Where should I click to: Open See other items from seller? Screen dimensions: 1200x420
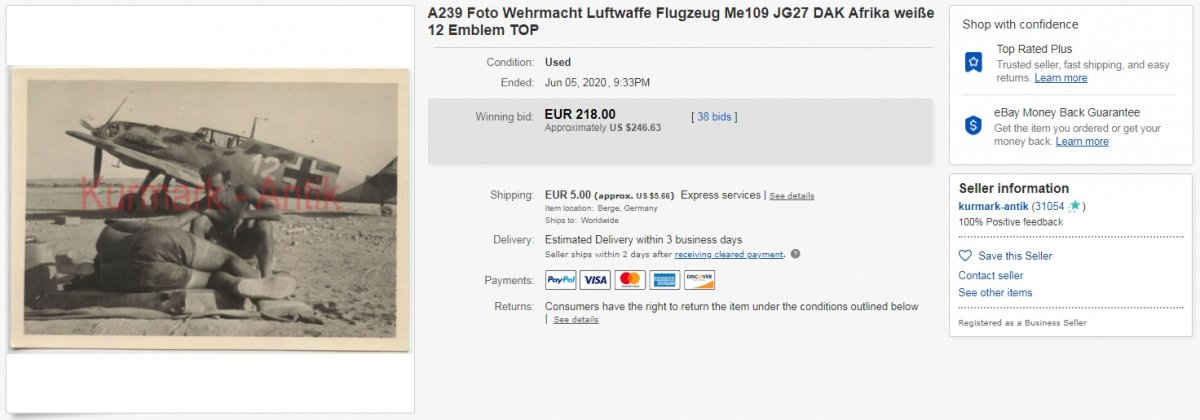(x=995, y=293)
